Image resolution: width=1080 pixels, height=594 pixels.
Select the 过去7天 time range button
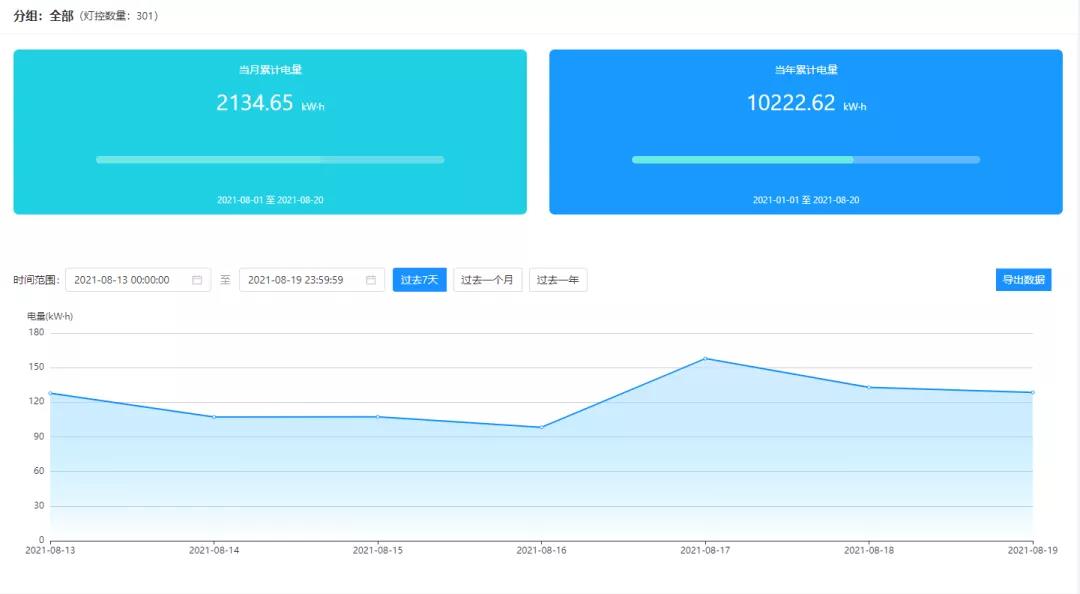(x=419, y=280)
